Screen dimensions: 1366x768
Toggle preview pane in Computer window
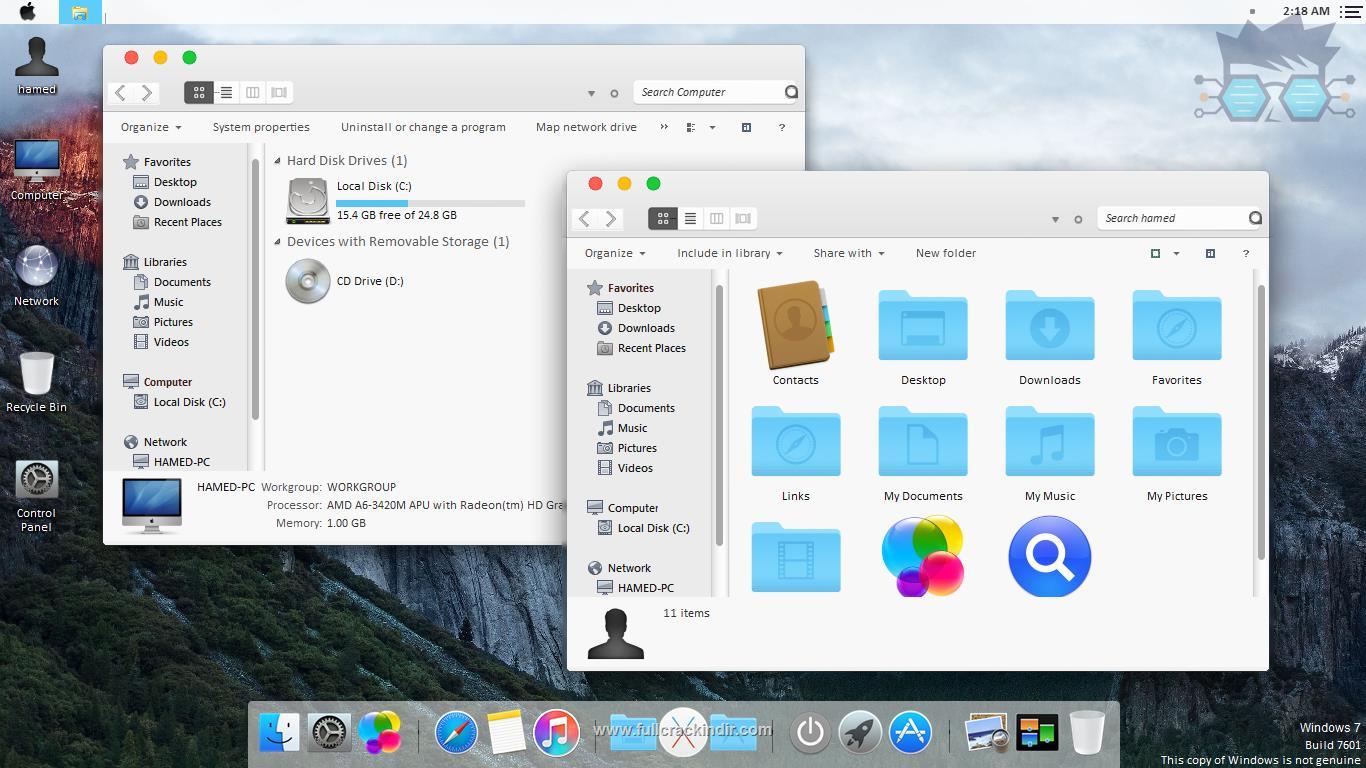[746, 127]
